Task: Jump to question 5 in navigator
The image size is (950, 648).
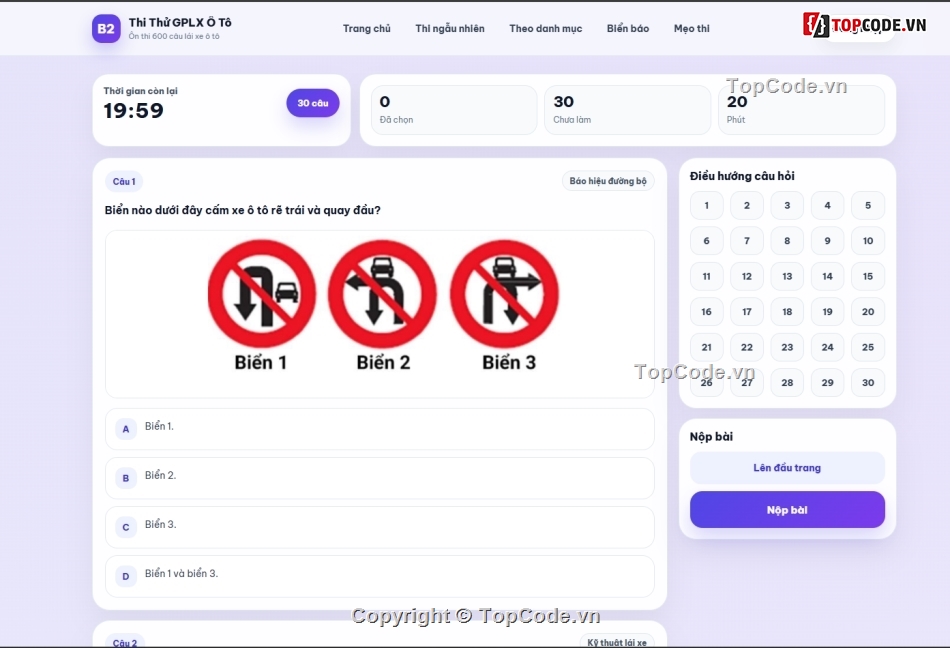Action: [x=868, y=205]
